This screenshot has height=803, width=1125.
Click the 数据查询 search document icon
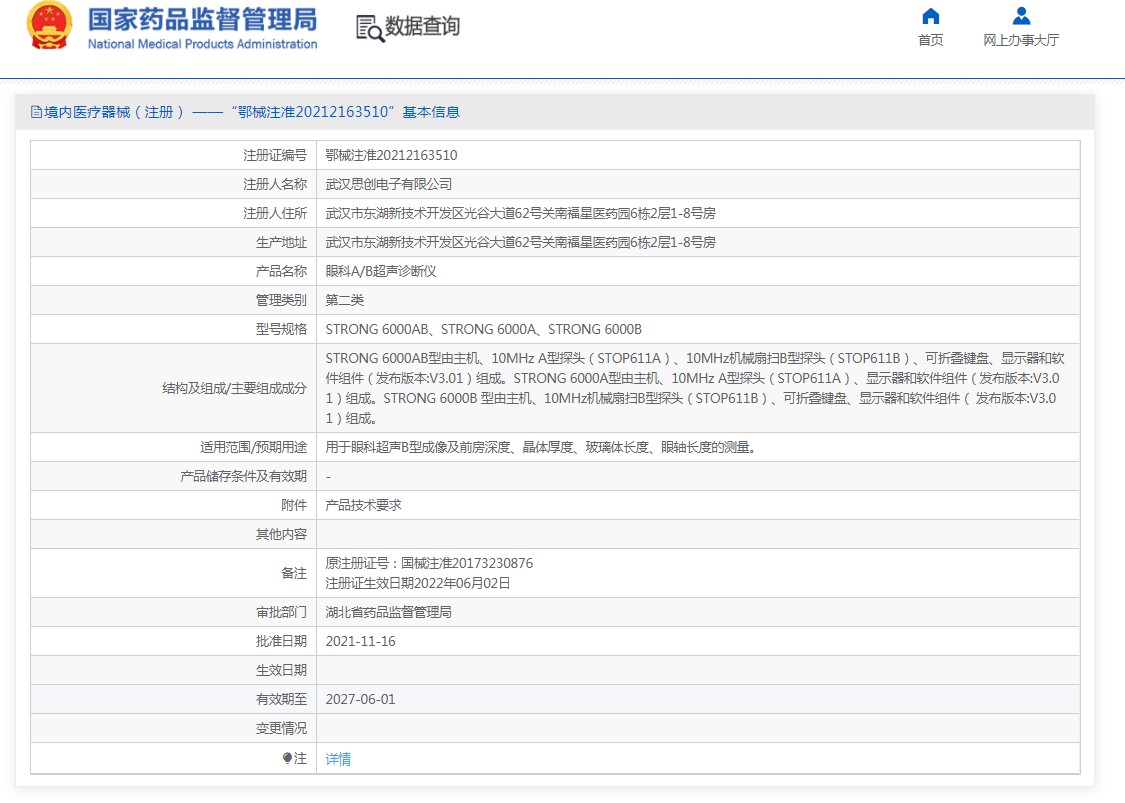tap(369, 28)
